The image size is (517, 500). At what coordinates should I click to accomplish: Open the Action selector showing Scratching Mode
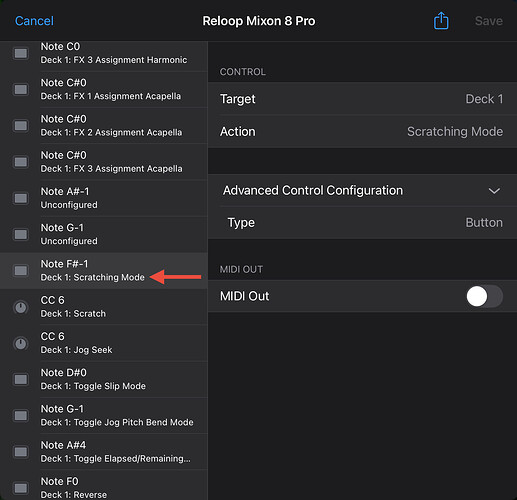click(x=362, y=132)
